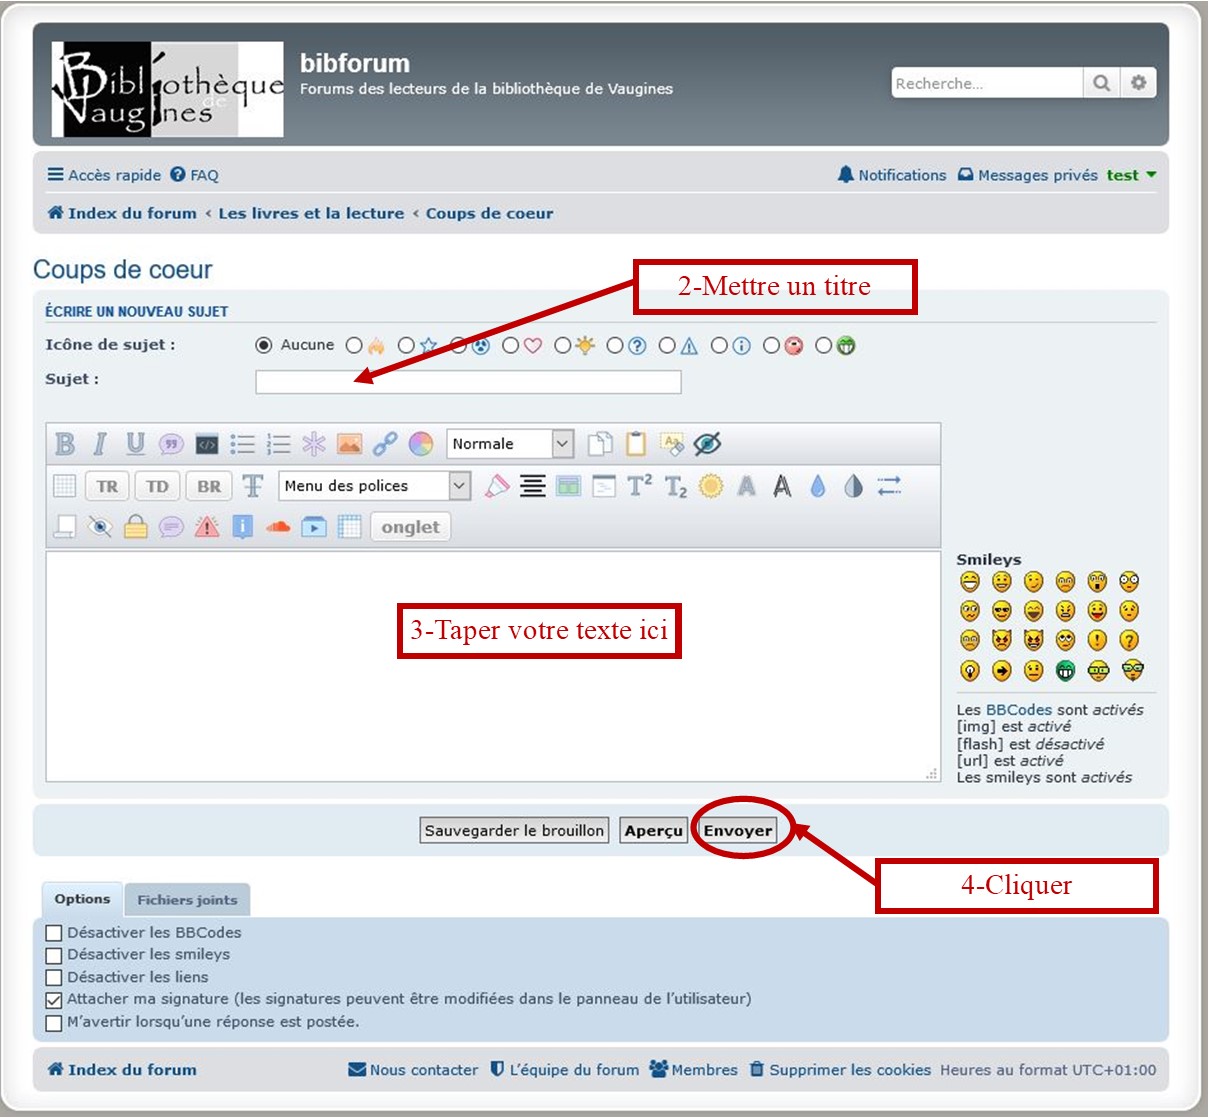Screen dimensions: 1209x1118
Task: Open the test user account menu
Action: [x=1130, y=175]
